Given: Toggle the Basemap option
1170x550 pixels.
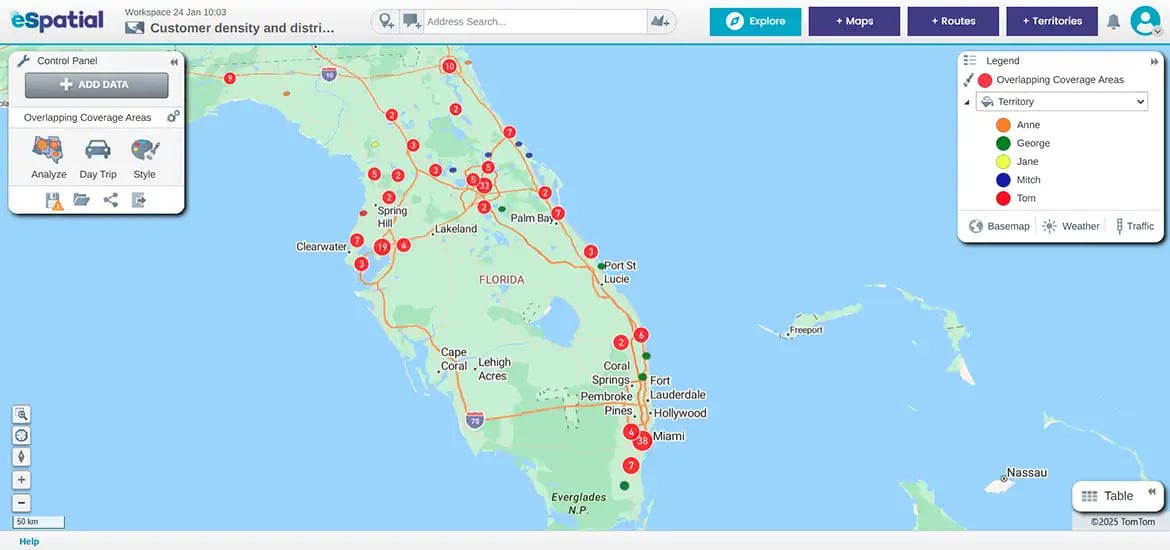Looking at the screenshot, I should (x=999, y=226).
